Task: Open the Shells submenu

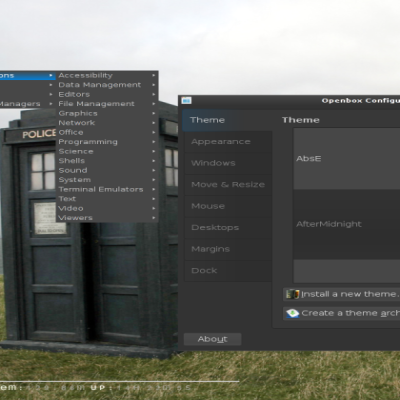Action: pyautogui.click(x=107, y=161)
